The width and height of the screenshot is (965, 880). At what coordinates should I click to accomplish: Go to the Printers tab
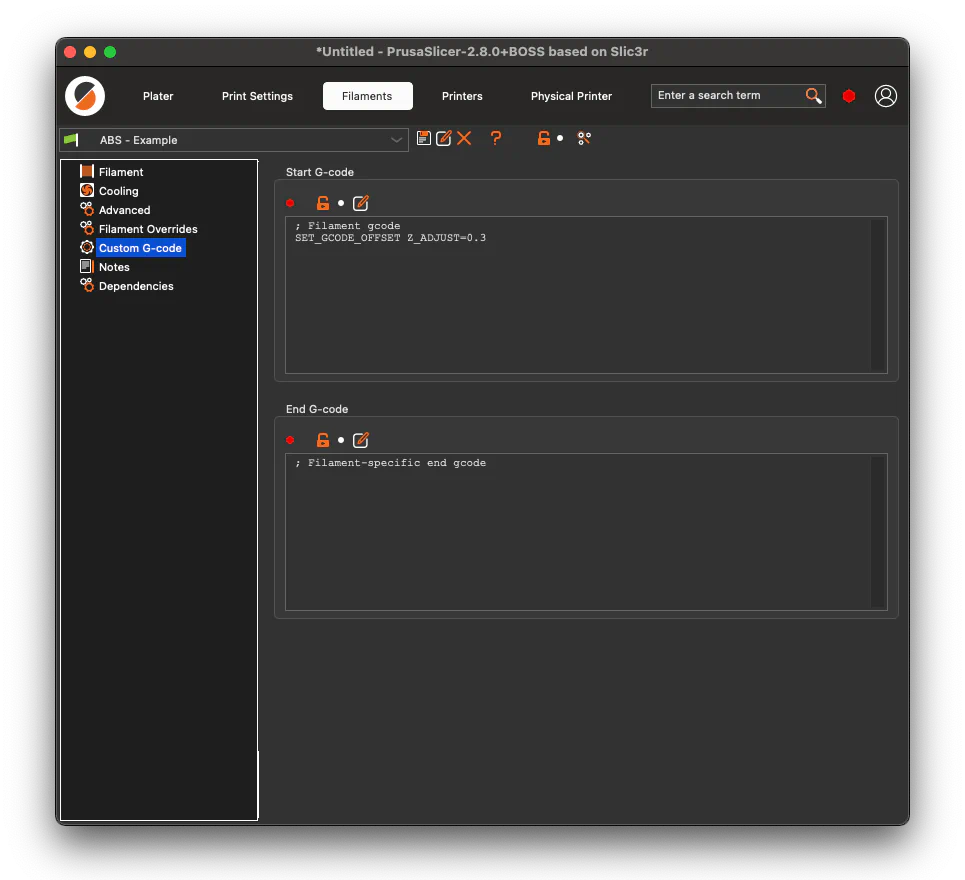click(x=462, y=96)
